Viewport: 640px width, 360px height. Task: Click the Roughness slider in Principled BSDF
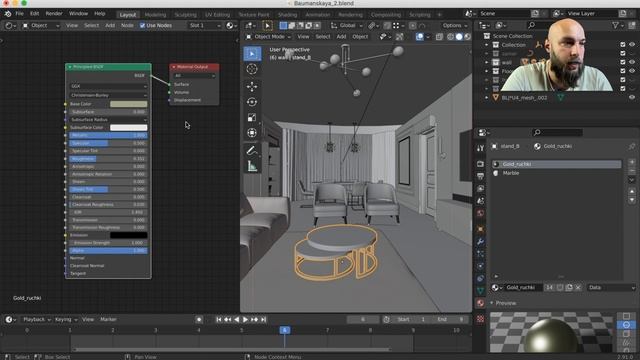(x=108, y=159)
